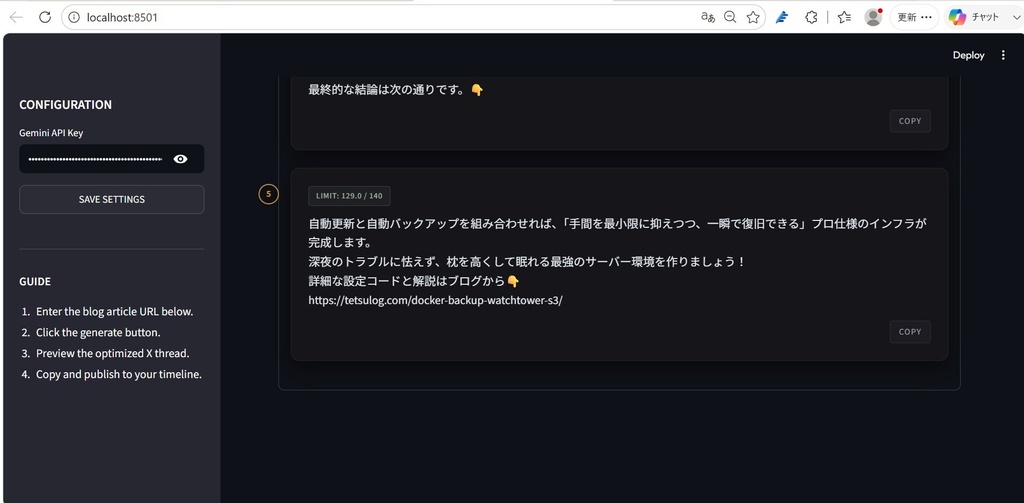Image resolution: width=1024 pixels, height=503 pixels.
Task: Reload the page with refresh icon
Action: coord(44,18)
